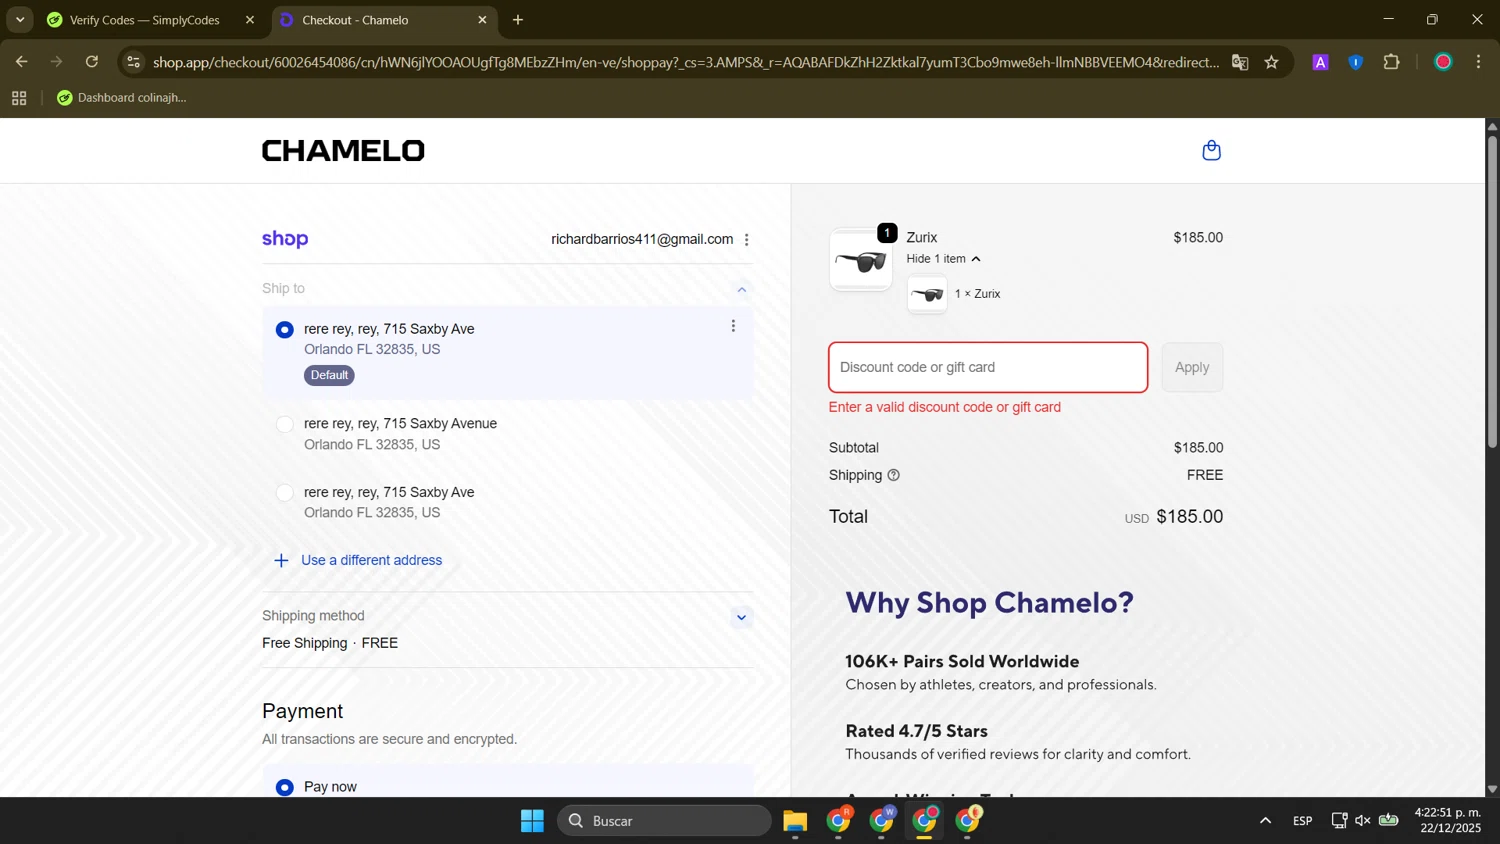View site information in address bar
Viewport: 1500px width, 844px height.
(133, 62)
